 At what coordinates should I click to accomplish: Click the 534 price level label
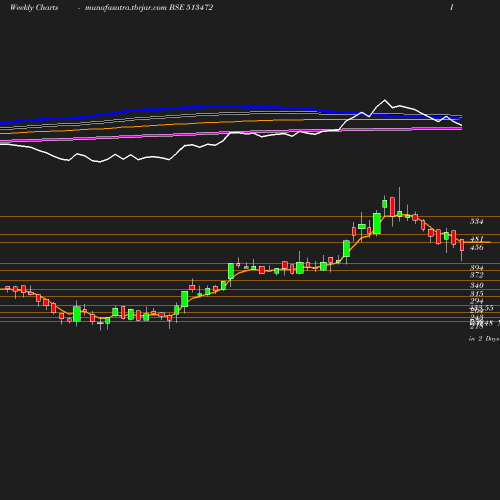click(476, 221)
